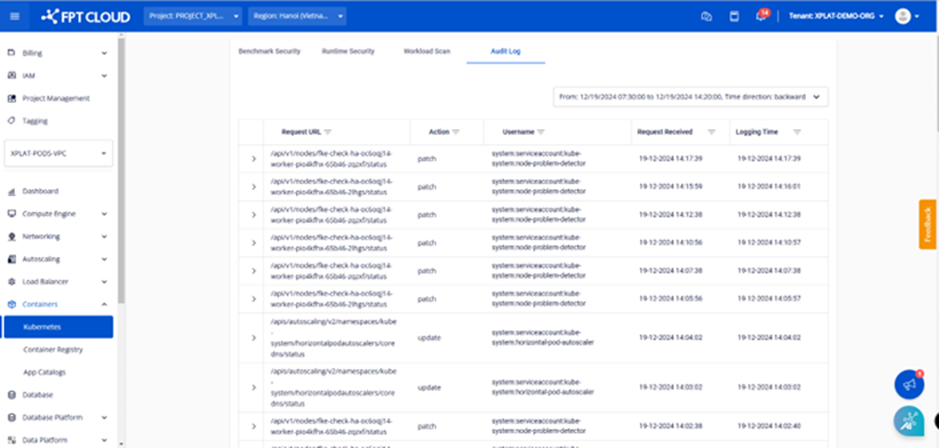Click the orange Feedback button
Viewport: 939px width, 448px height.
927,224
